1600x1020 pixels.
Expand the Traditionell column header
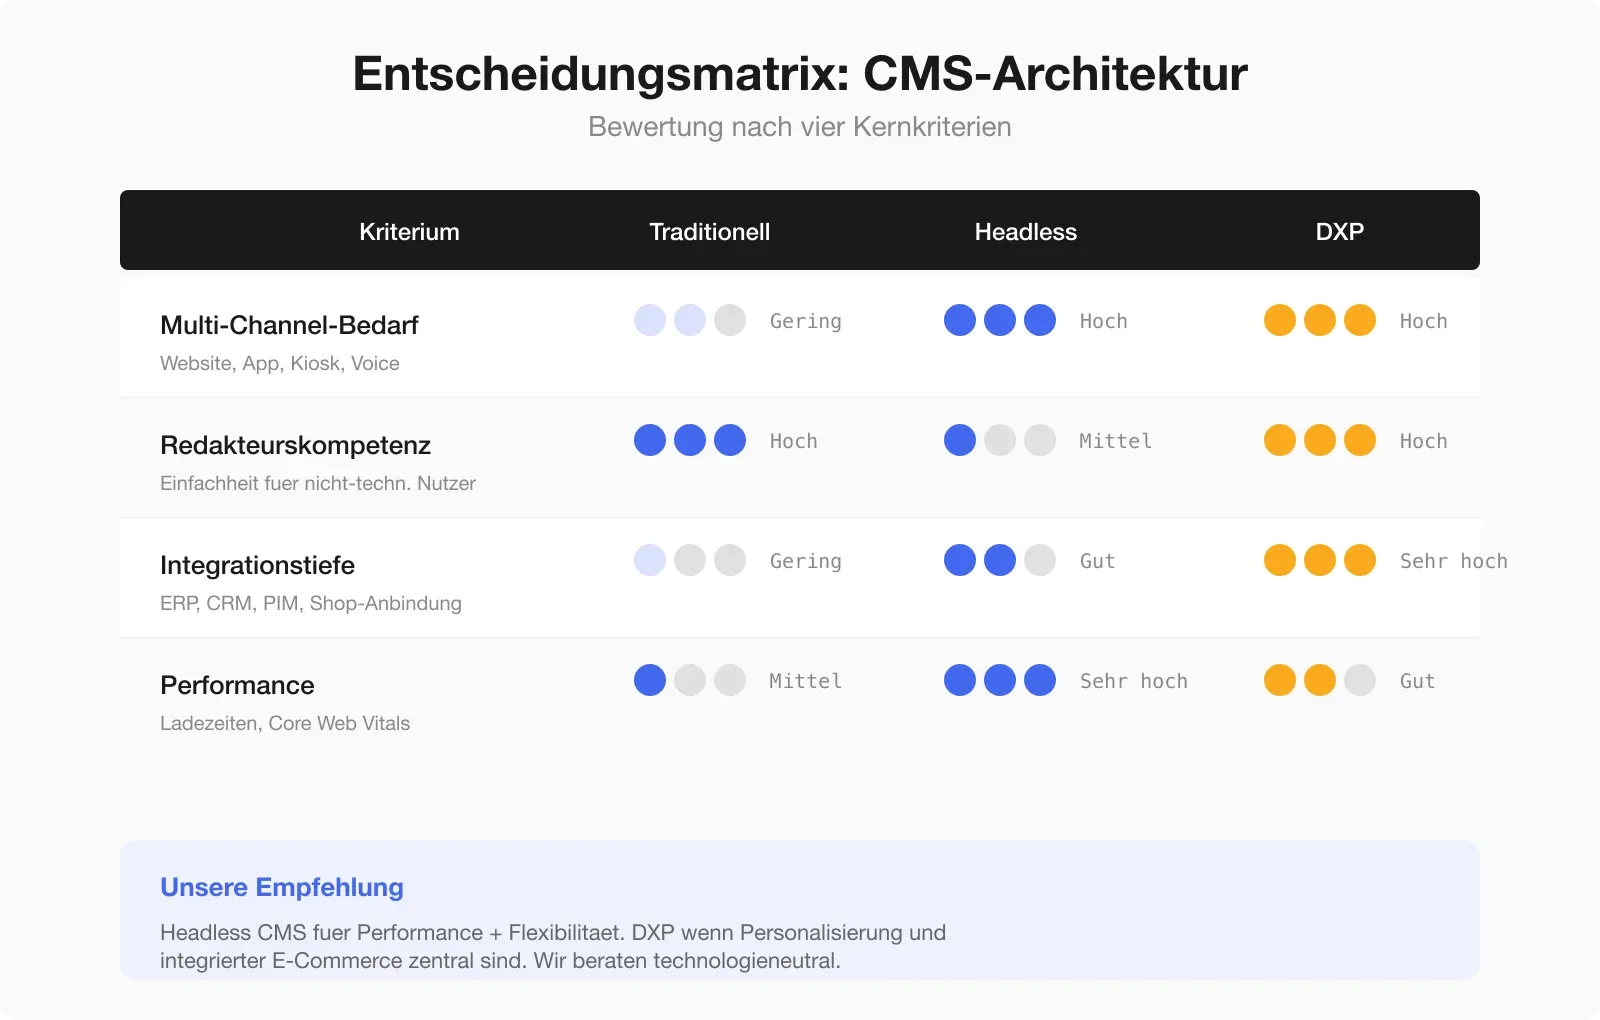710,231
